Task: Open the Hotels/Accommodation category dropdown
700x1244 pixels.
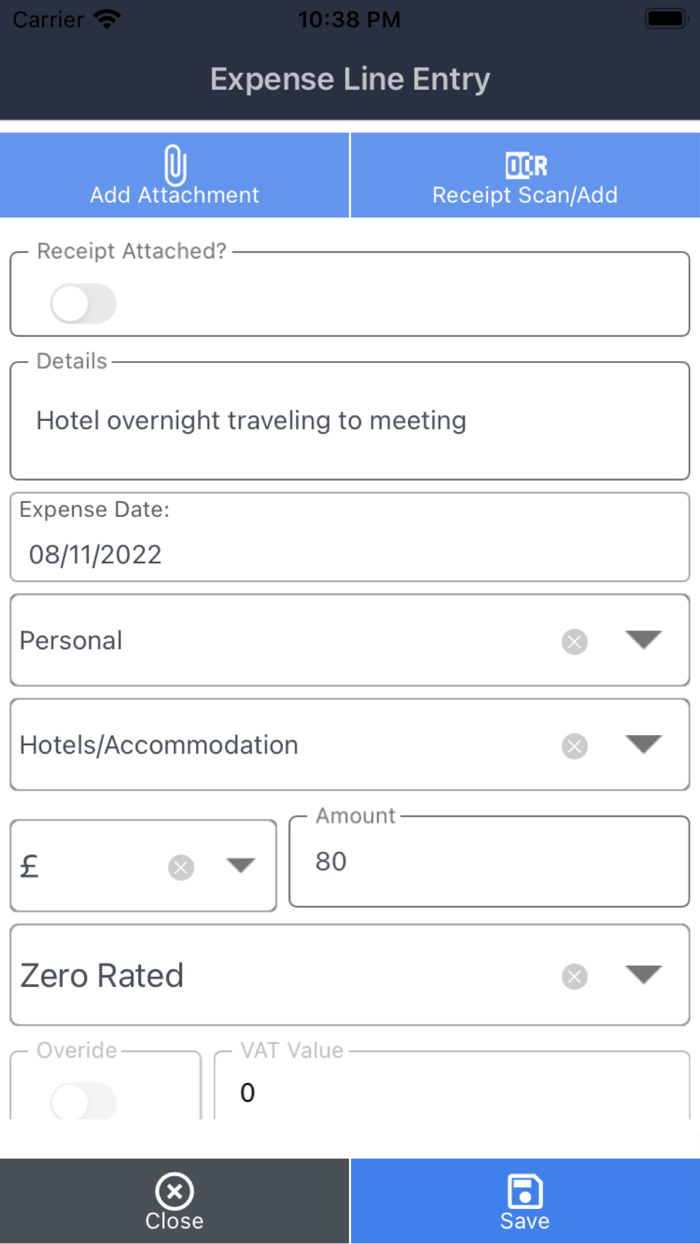Action: 643,745
